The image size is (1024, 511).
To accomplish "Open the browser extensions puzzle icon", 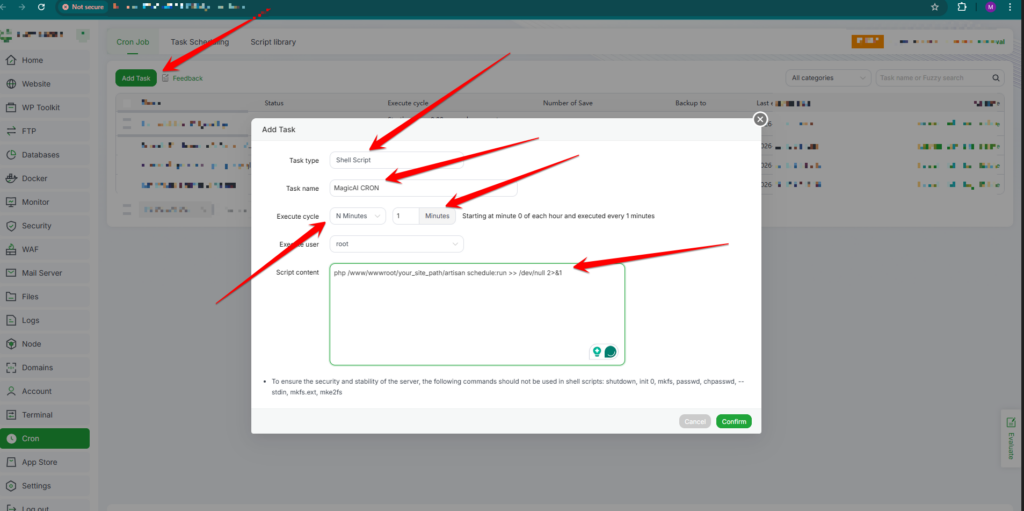I will 962,6.
